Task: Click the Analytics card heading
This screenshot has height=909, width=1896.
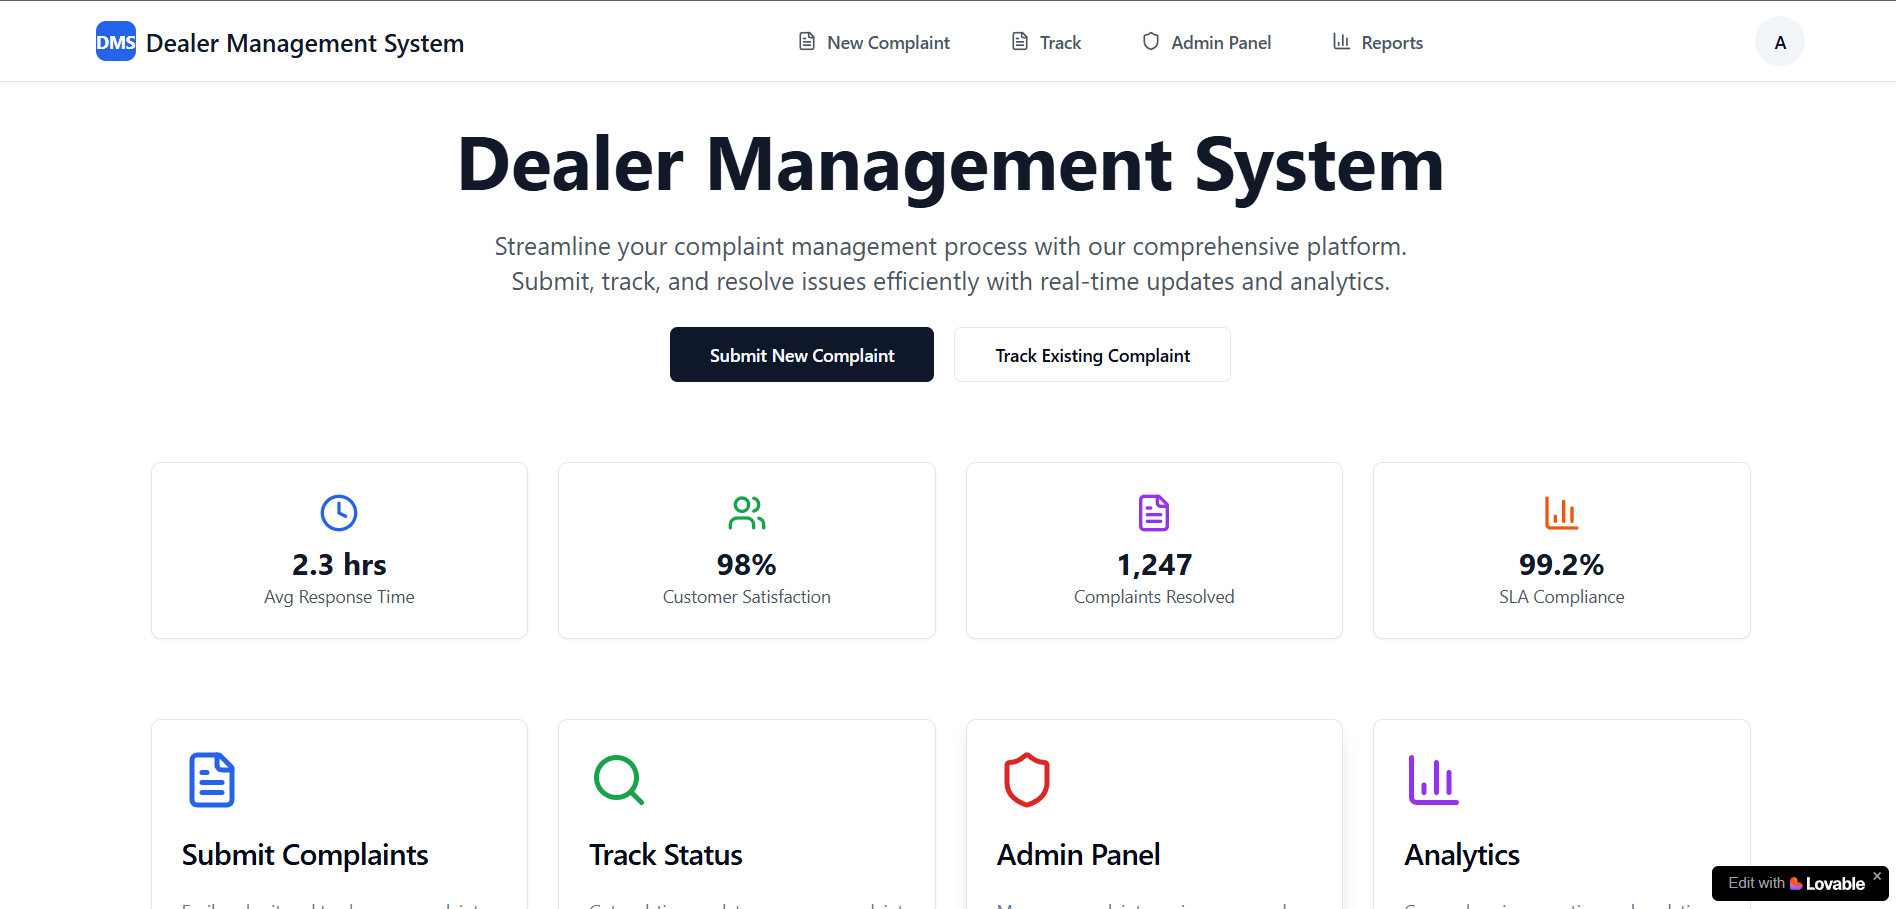Action: tap(1462, 855)
